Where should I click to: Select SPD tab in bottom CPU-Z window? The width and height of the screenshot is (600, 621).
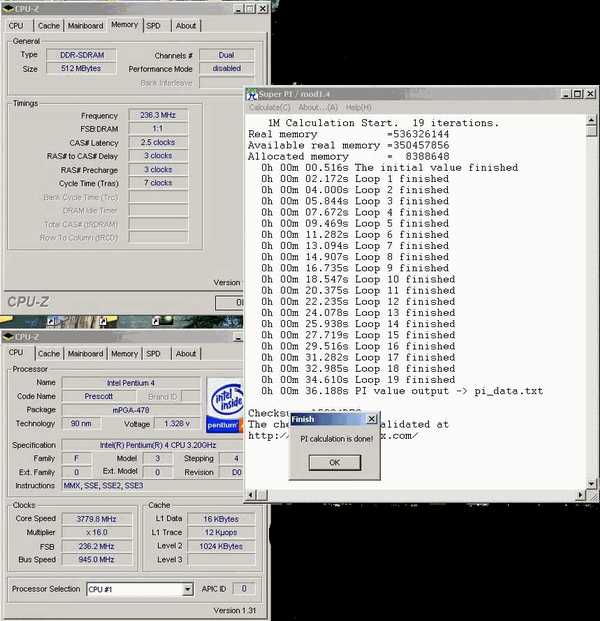pyautogui.click(x=153, y=354)
